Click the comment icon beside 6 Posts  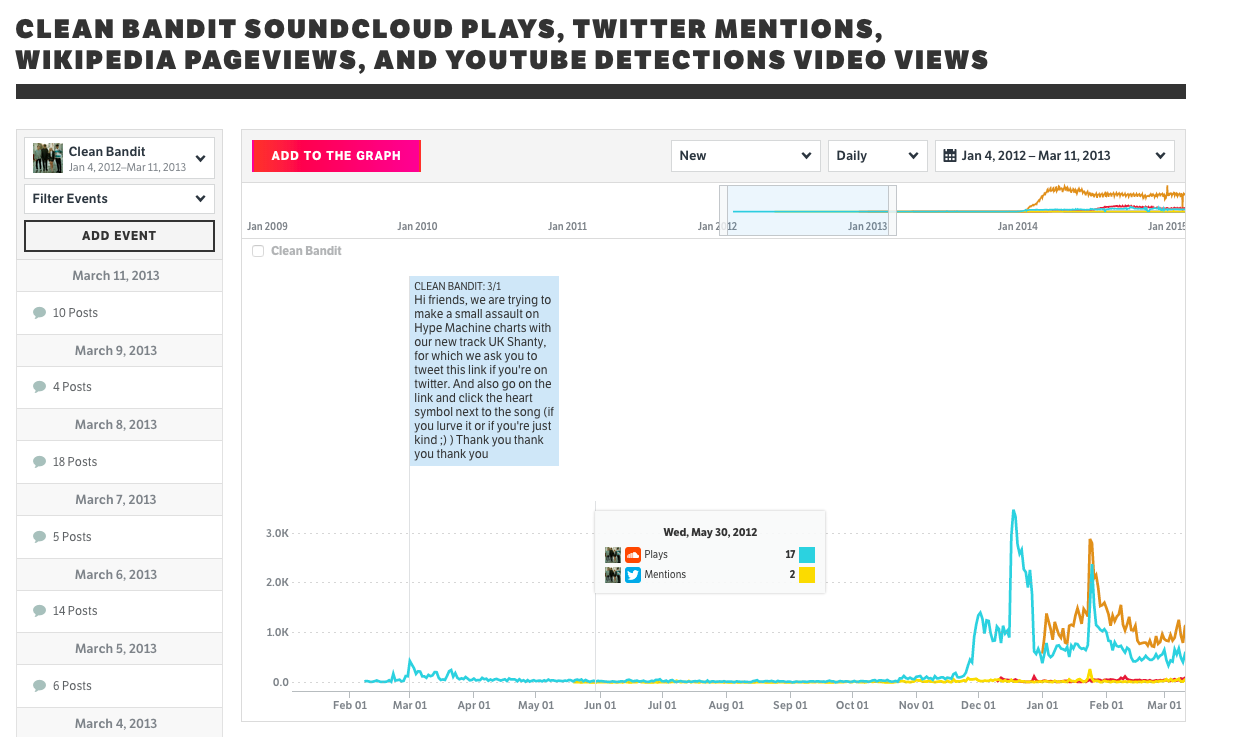coord(40,686)
